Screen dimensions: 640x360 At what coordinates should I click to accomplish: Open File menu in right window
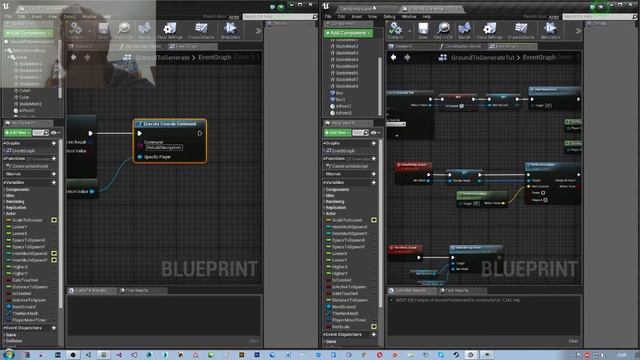(328, 17)
